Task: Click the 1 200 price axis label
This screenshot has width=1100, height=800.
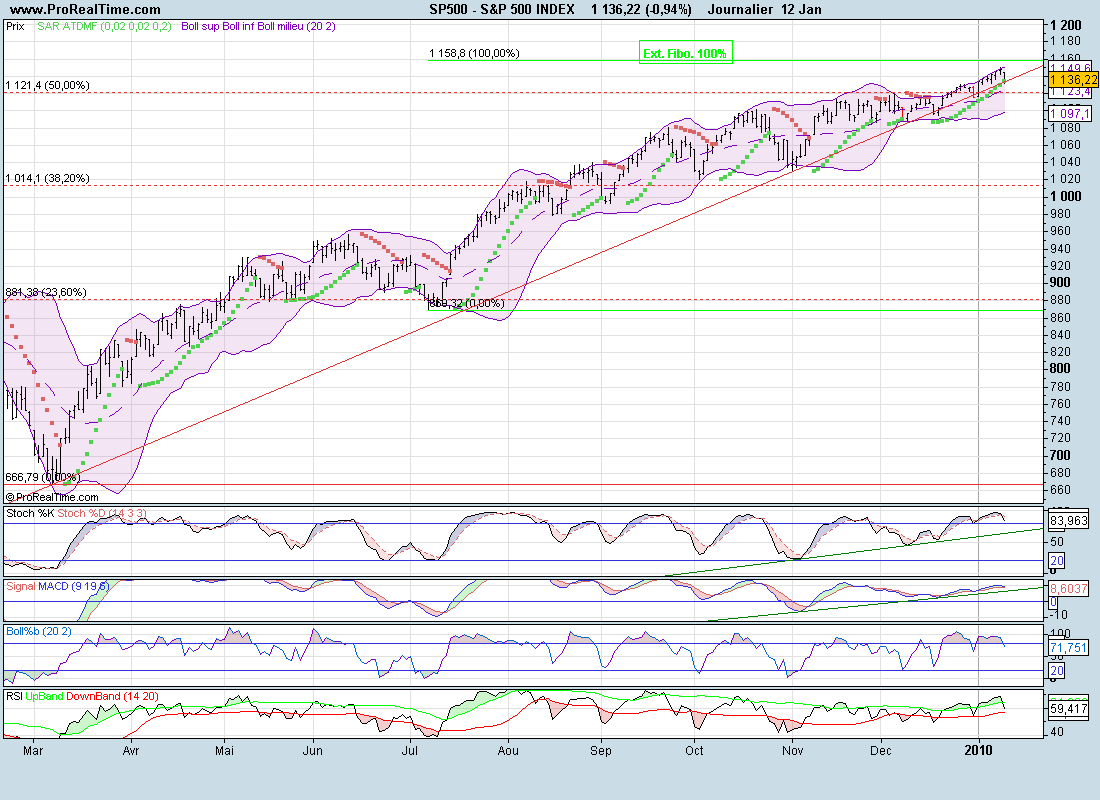Action: coord(1066,25)
